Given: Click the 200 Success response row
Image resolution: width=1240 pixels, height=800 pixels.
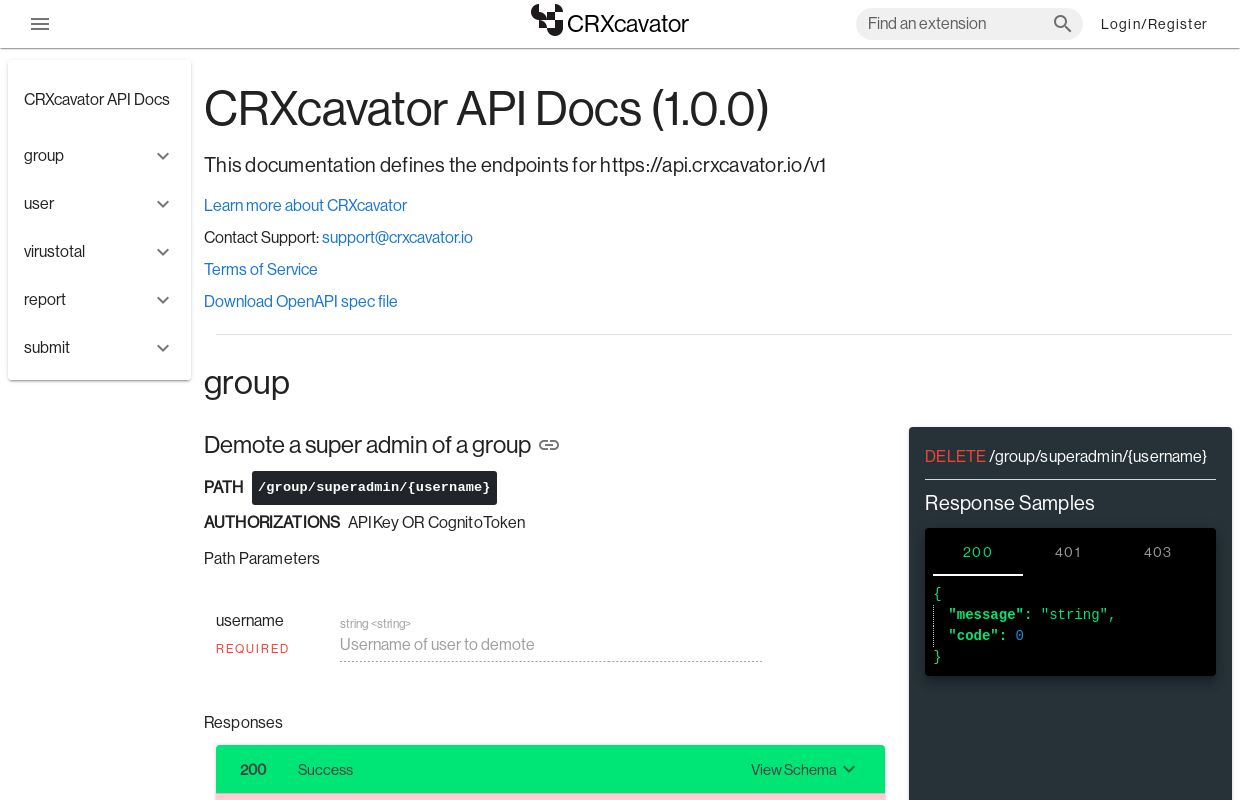Looking at the screenshot, I should click(550, 769).
